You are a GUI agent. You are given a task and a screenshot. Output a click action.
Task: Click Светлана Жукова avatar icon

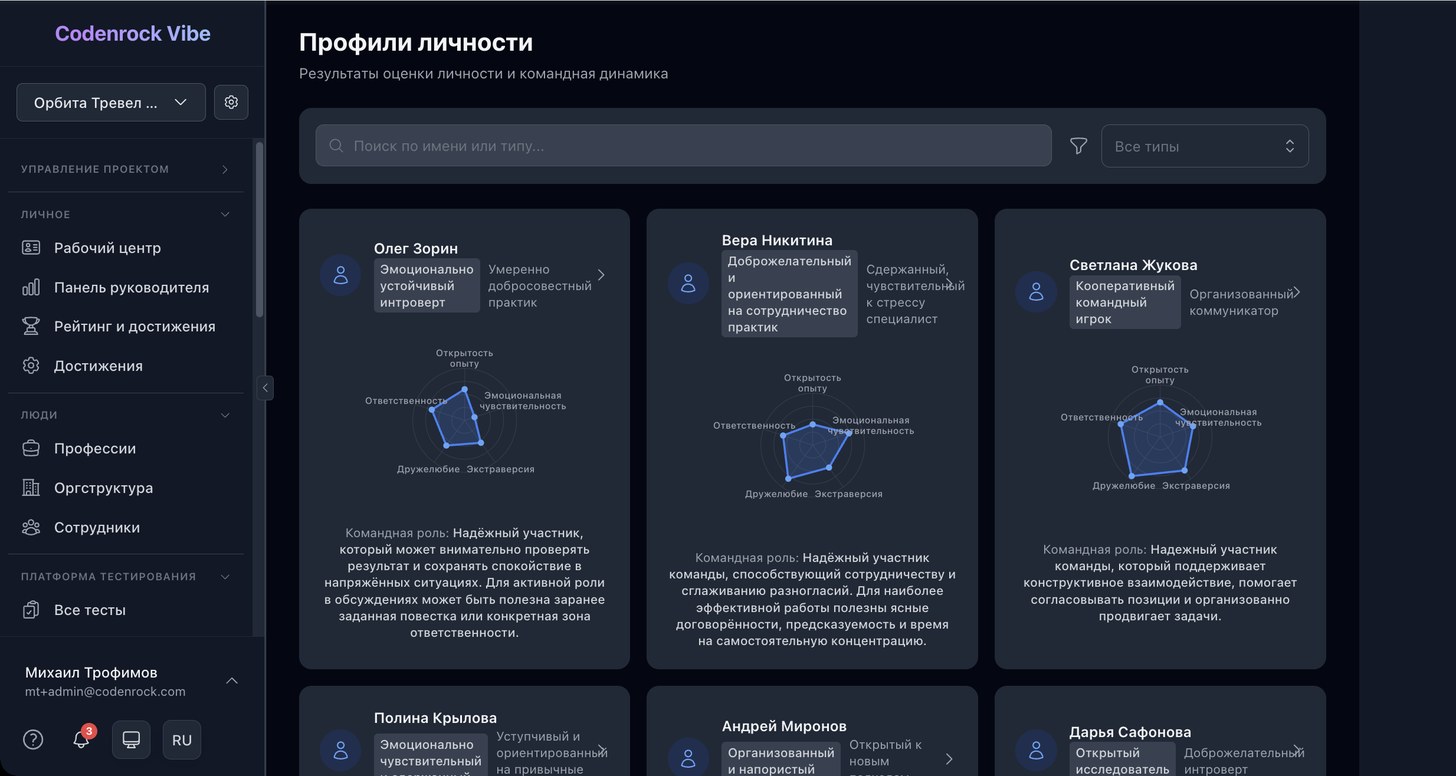pyautogui.click(x=1036, y=292)
